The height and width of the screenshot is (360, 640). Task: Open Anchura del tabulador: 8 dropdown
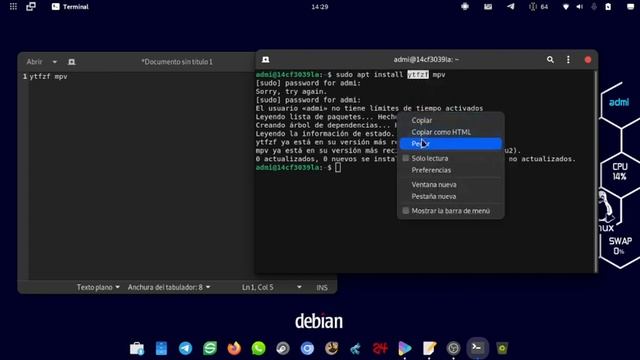point(169,287)
